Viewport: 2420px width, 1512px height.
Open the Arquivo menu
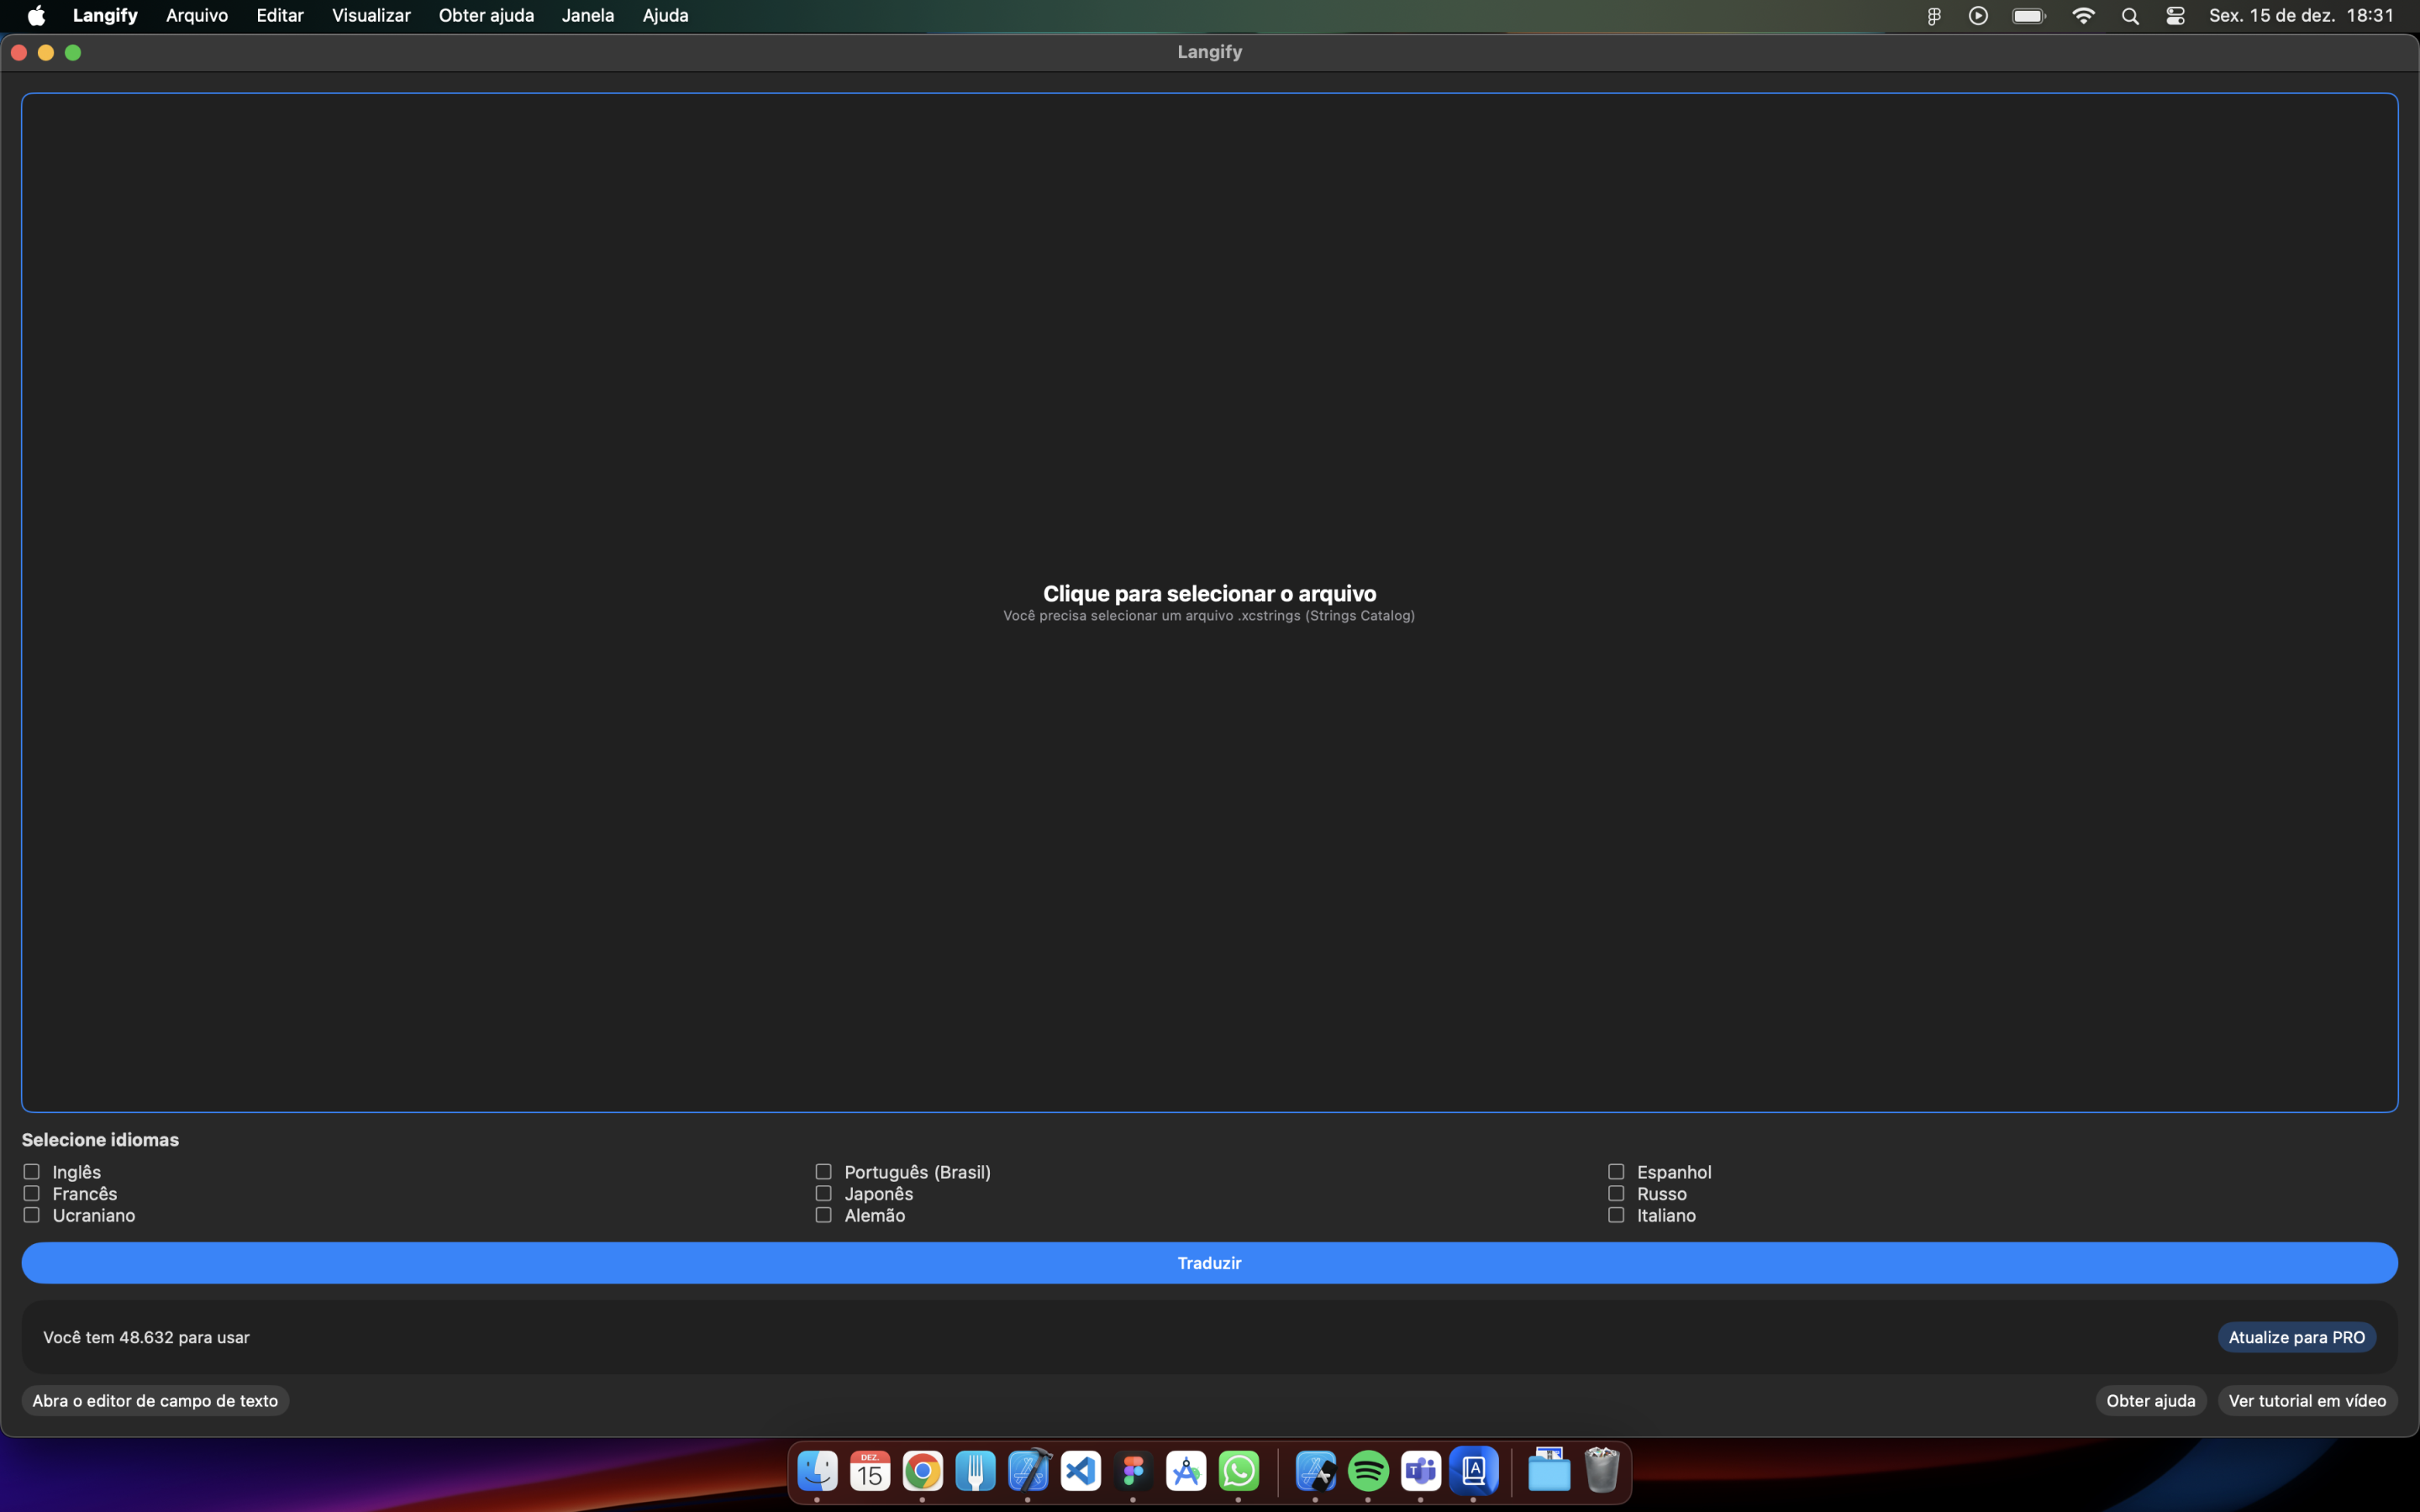(x=196, y=16)
